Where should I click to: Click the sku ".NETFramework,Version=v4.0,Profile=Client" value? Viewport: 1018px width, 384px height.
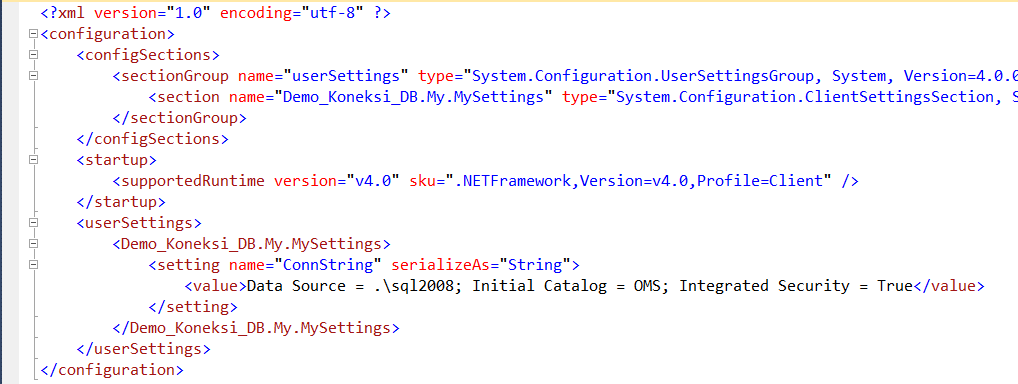tap(639, 181)
